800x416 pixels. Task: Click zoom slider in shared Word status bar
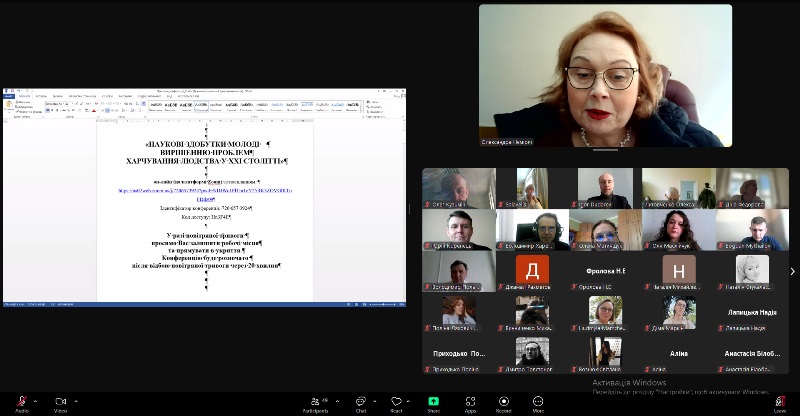click(383, 304)
